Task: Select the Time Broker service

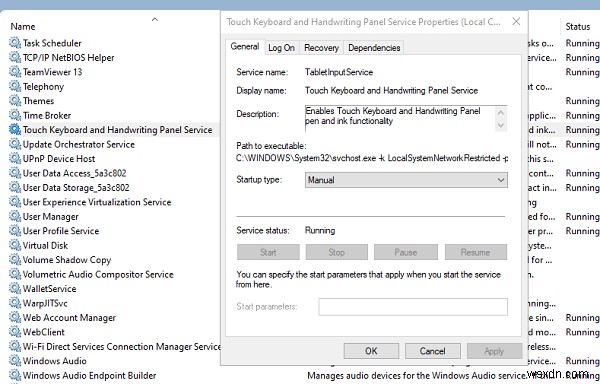Action: point(47,116)
